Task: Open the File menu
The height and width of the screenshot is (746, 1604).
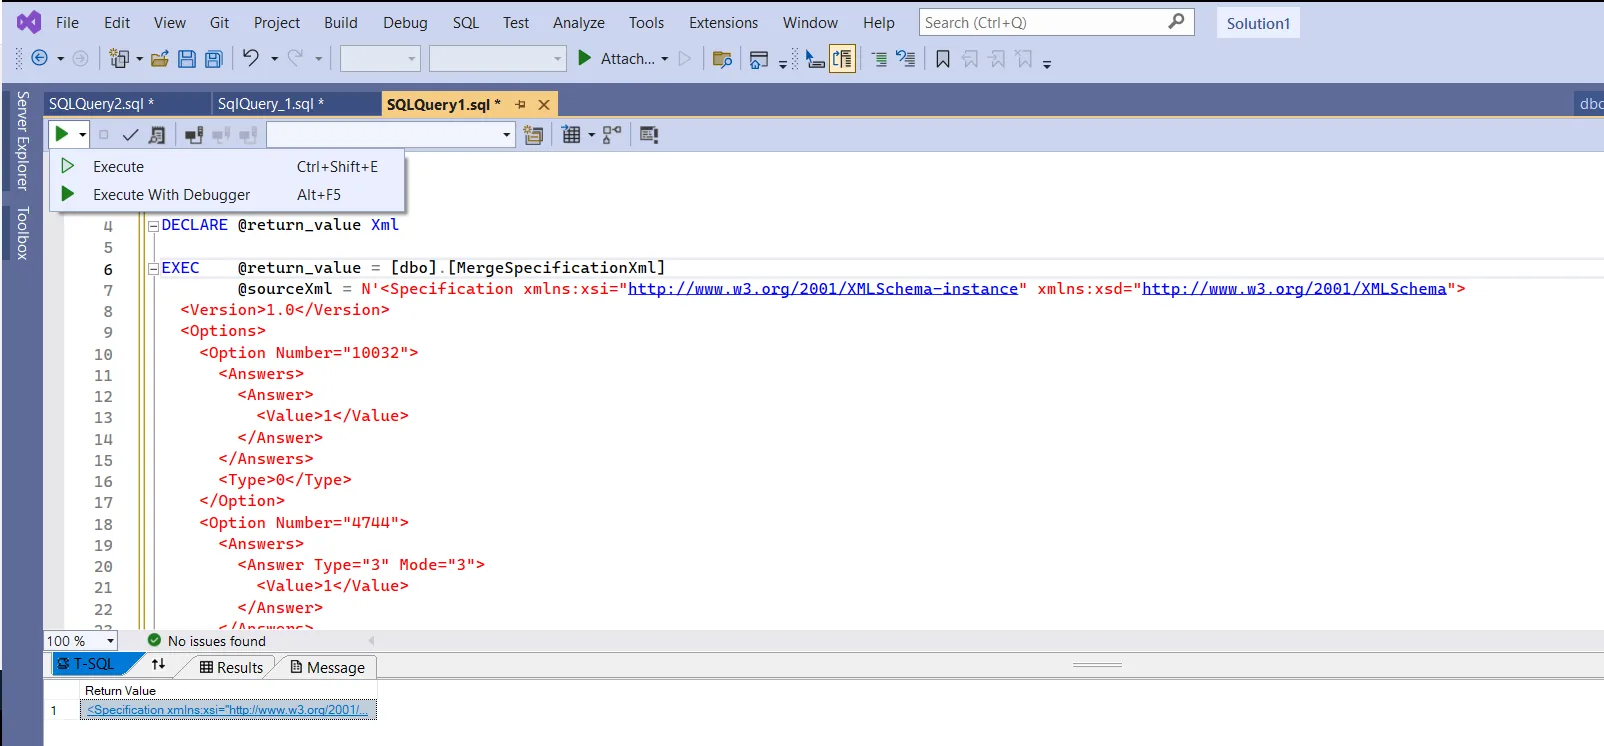Action: pos(67,22)
